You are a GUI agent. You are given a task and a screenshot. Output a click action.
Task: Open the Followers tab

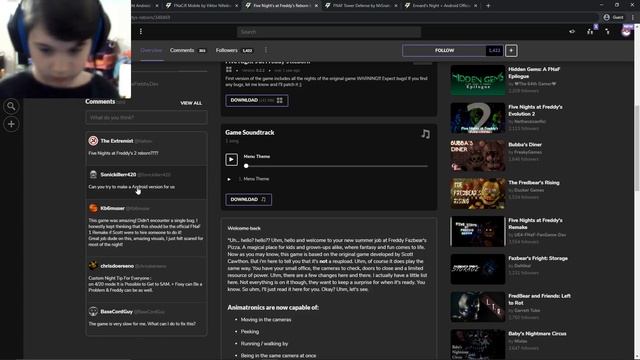pos(234,51)
